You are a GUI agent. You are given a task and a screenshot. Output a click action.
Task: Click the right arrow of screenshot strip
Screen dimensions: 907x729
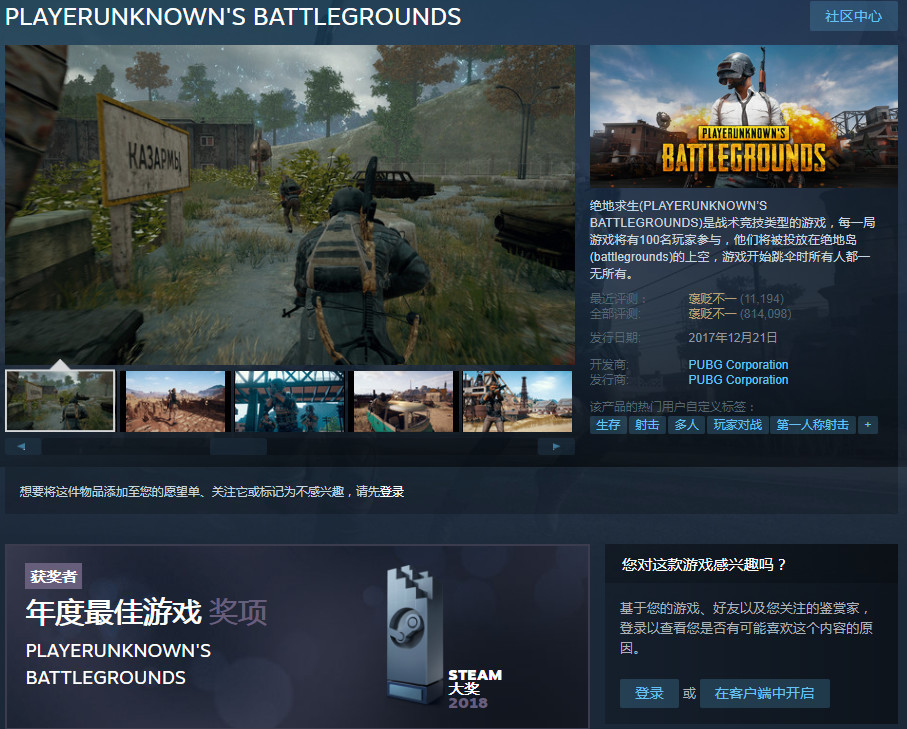[556, 446]
